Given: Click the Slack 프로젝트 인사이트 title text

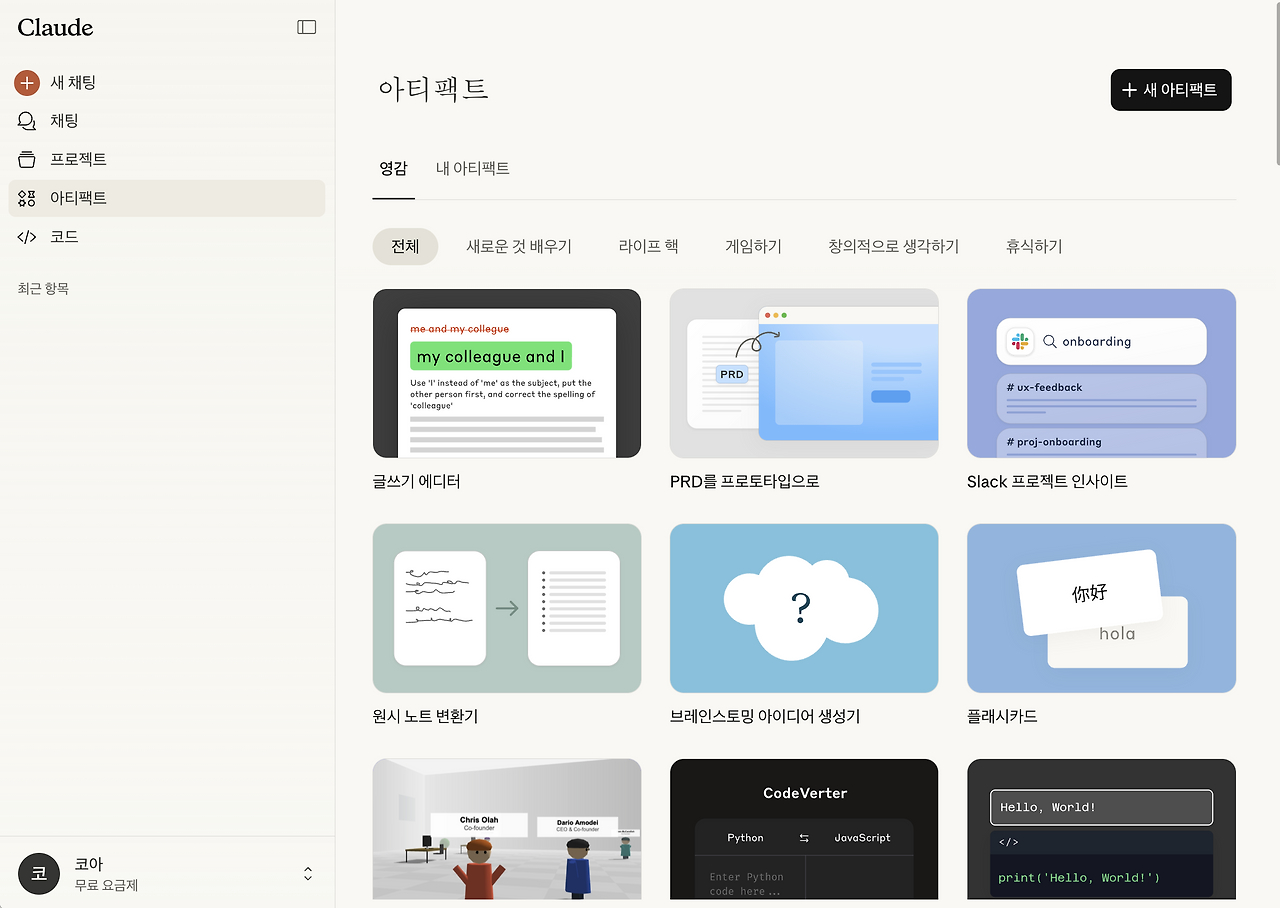Looking at the screenshot, I should [x=1047, y=482].
